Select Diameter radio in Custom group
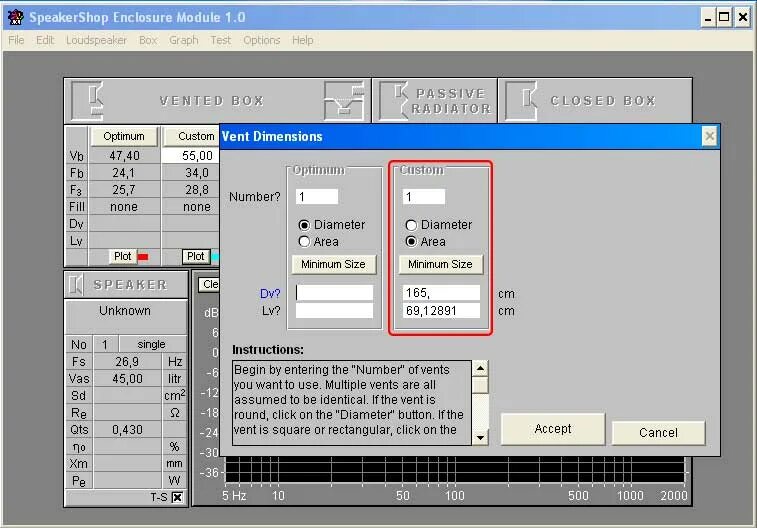The image size is (757, 528). (x=411, y=225)
